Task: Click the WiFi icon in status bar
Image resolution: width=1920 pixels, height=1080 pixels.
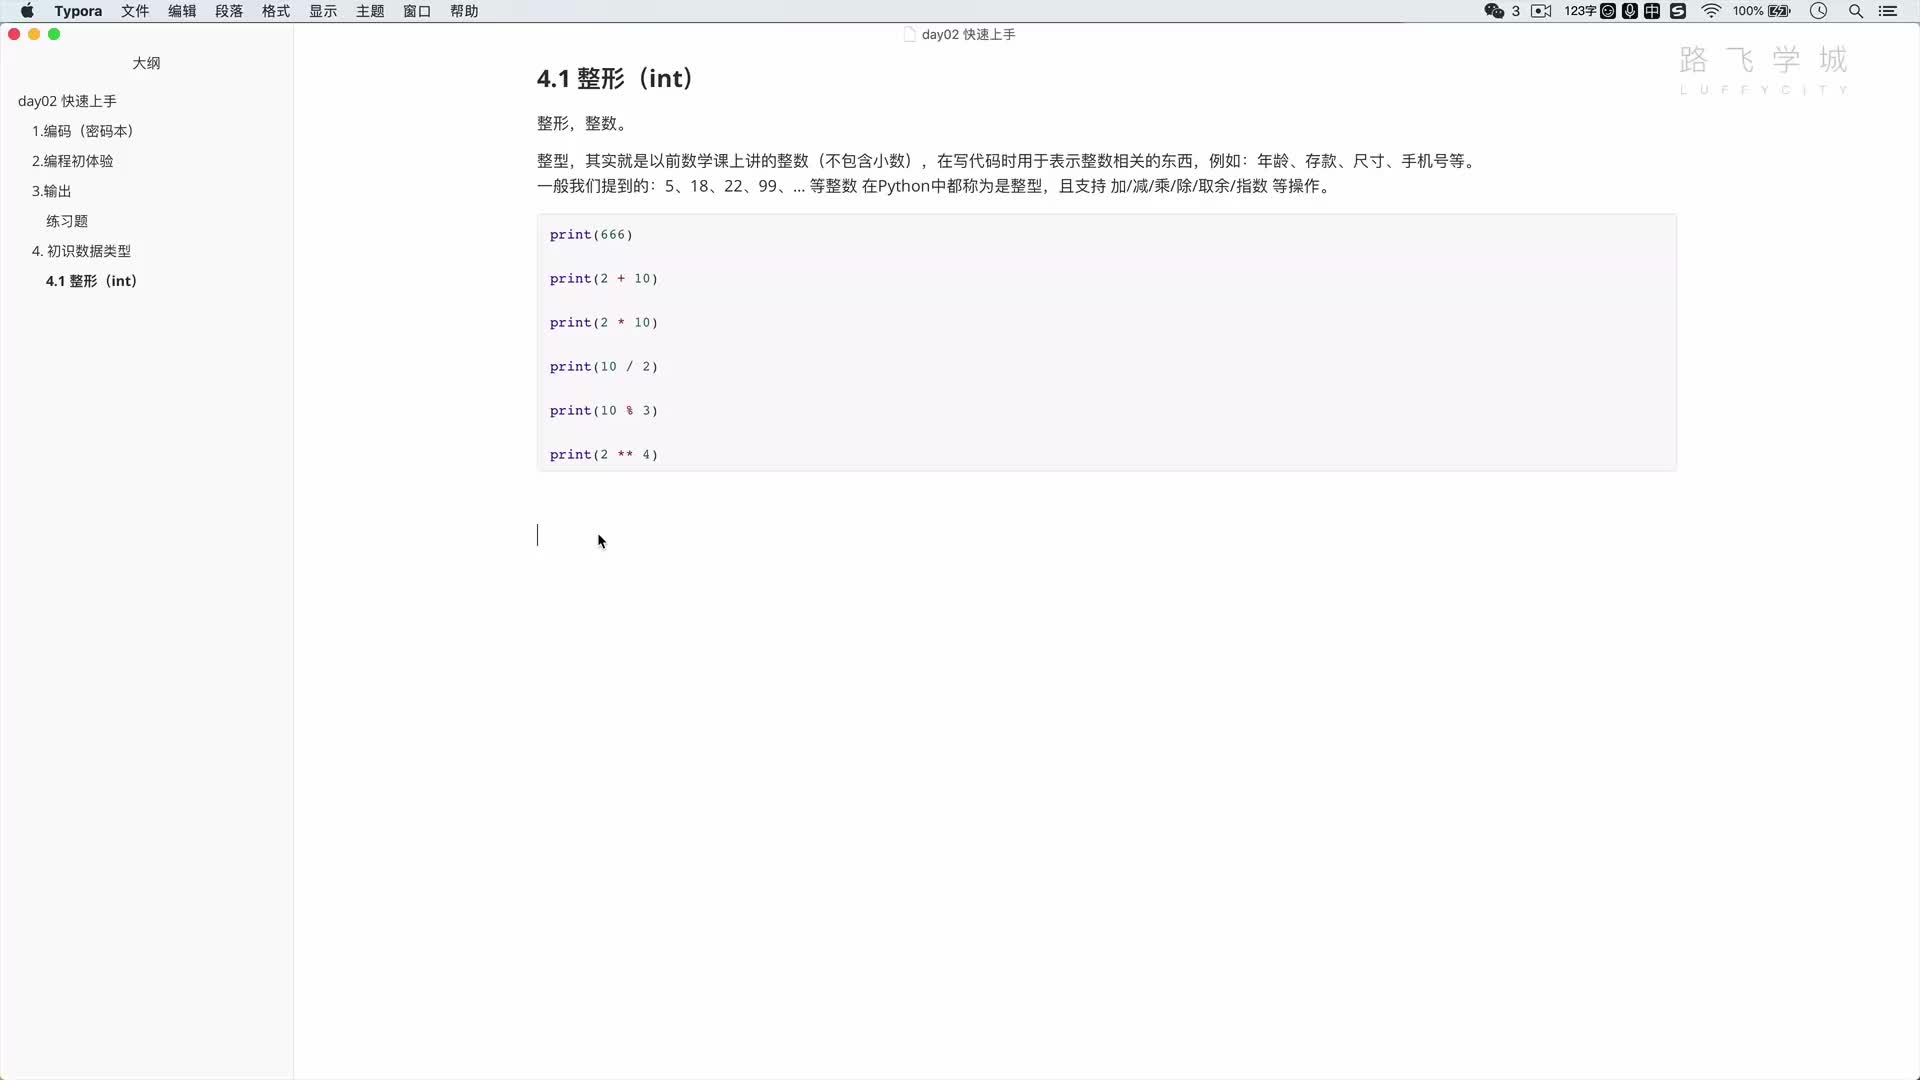Action: point(1712,11)
